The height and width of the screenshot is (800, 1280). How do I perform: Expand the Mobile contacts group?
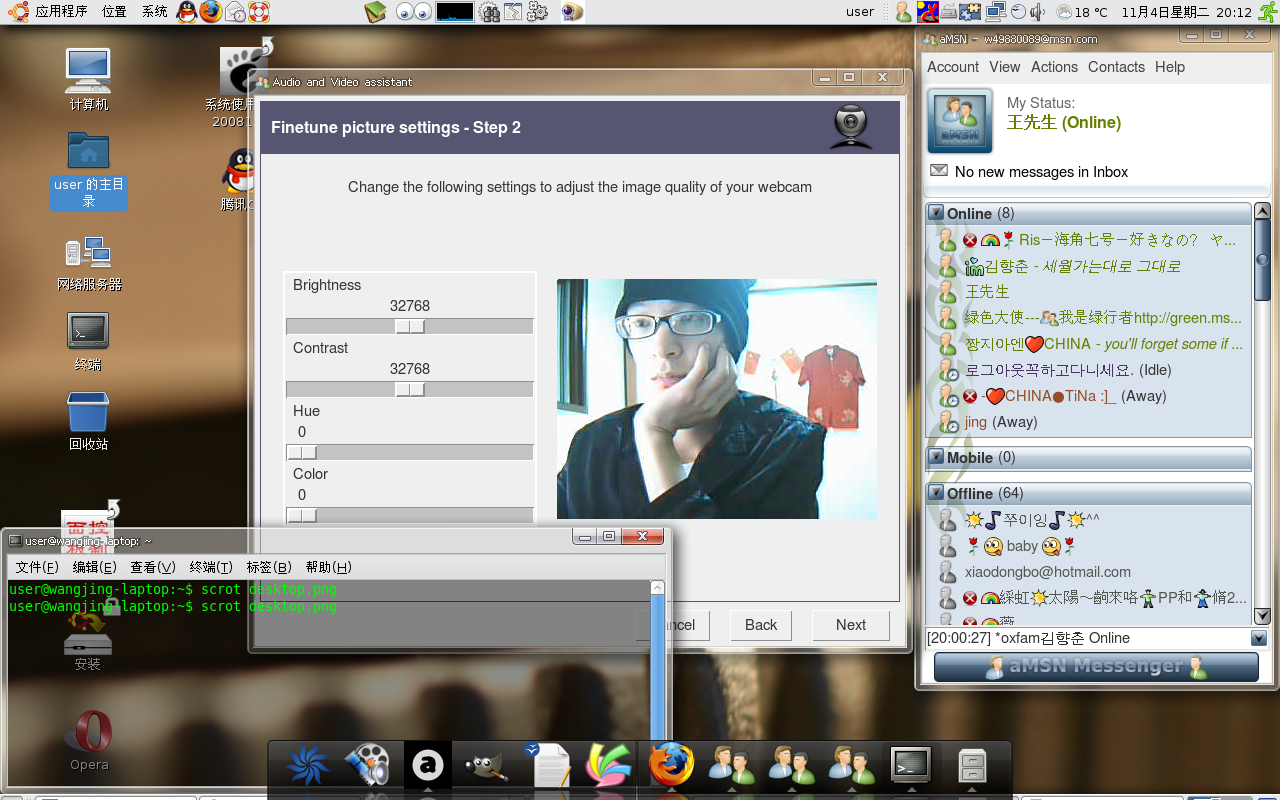coord(936,457)
